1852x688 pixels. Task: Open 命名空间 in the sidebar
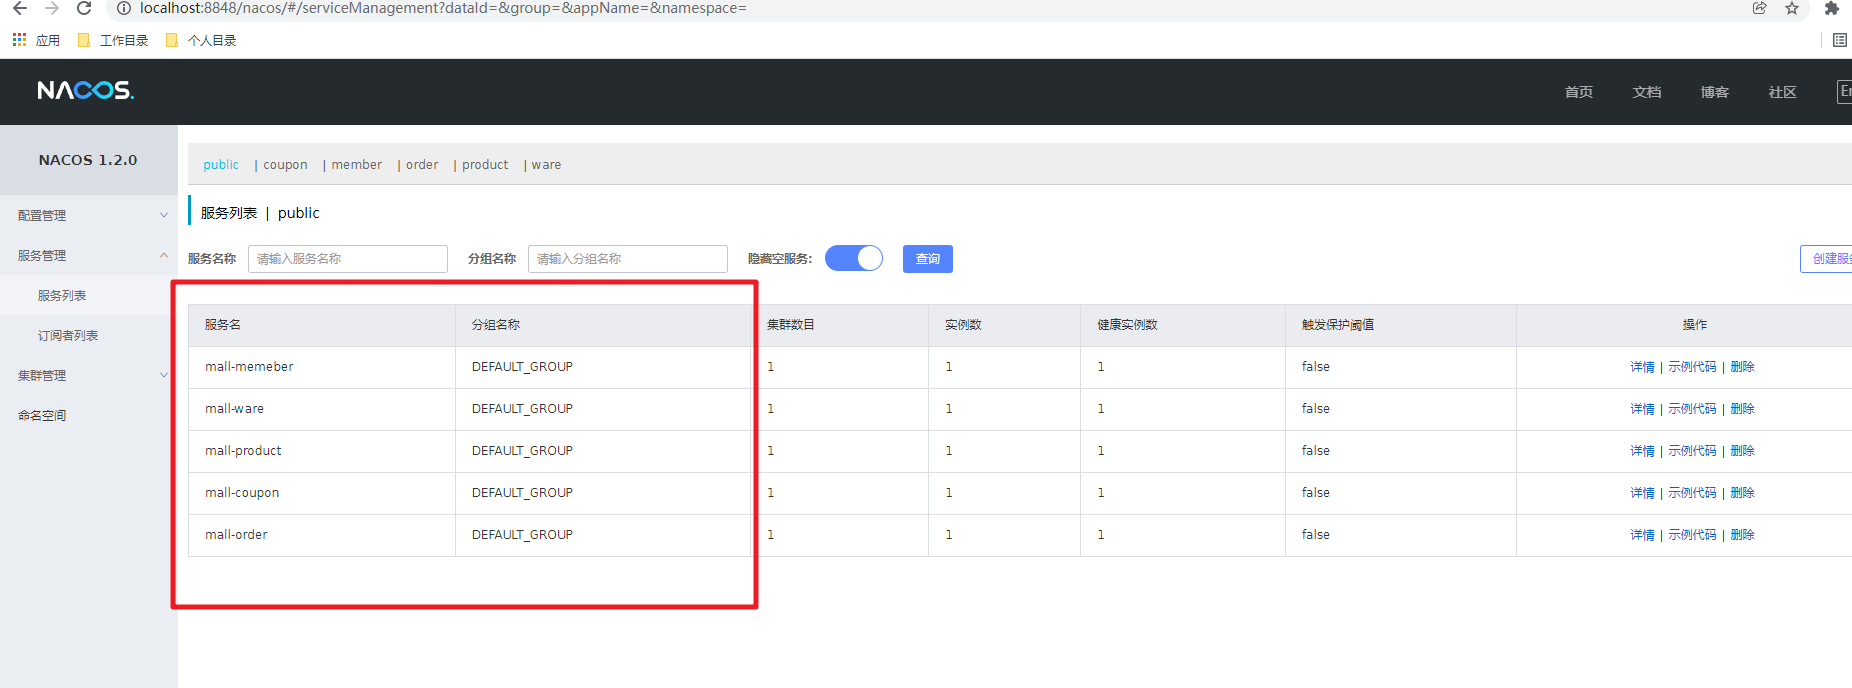(42, 415)
